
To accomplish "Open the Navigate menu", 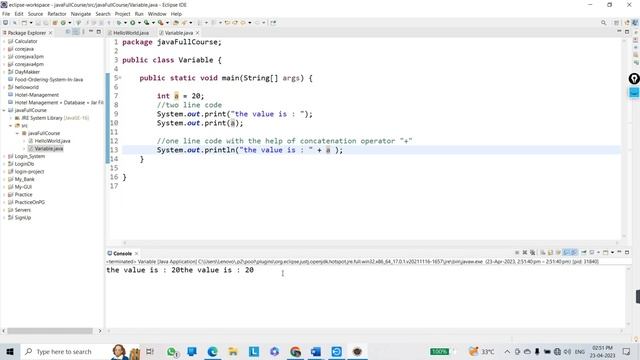I will pos(81,14).
